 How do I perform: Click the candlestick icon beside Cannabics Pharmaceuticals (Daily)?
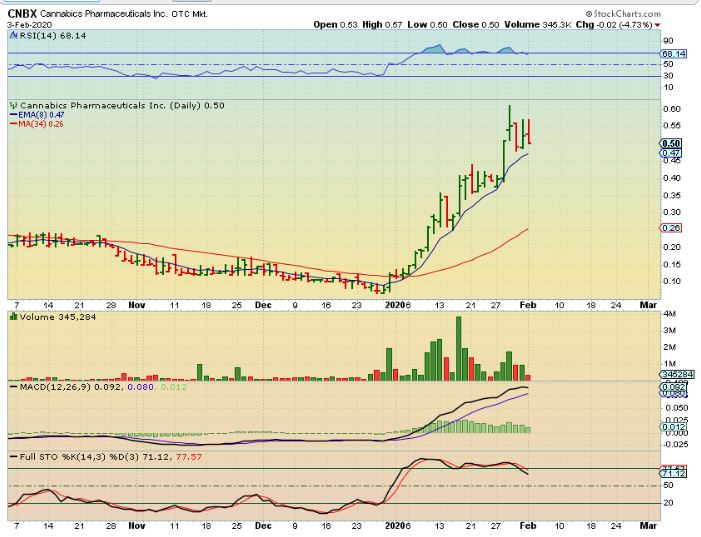(x=12, y=105)
